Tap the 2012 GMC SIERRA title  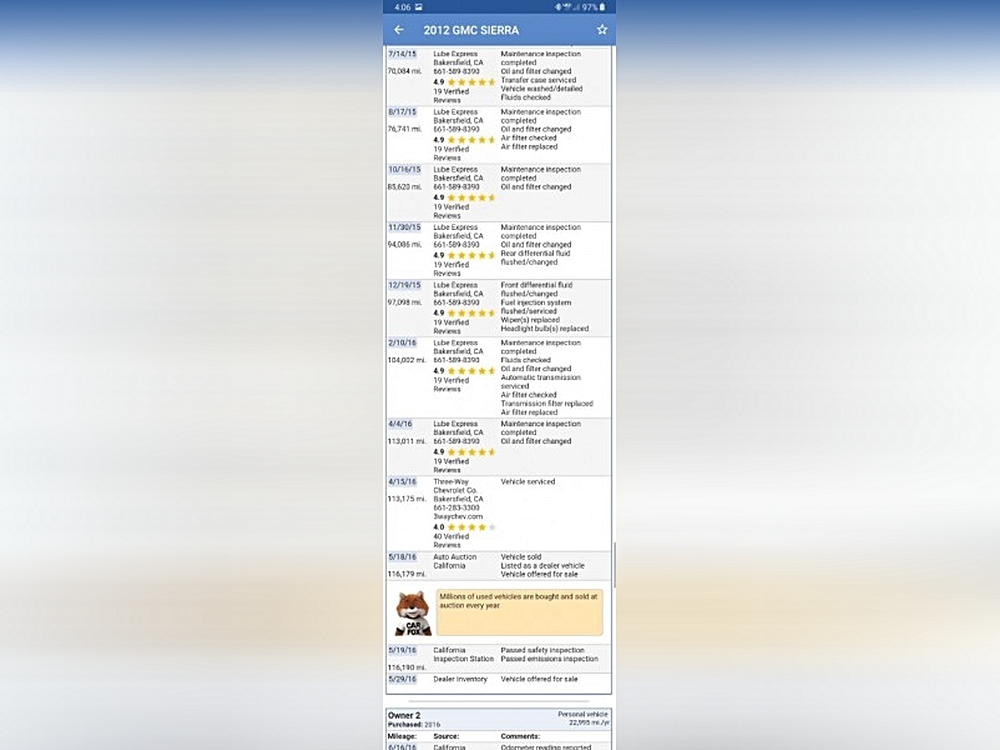point(471,30)
